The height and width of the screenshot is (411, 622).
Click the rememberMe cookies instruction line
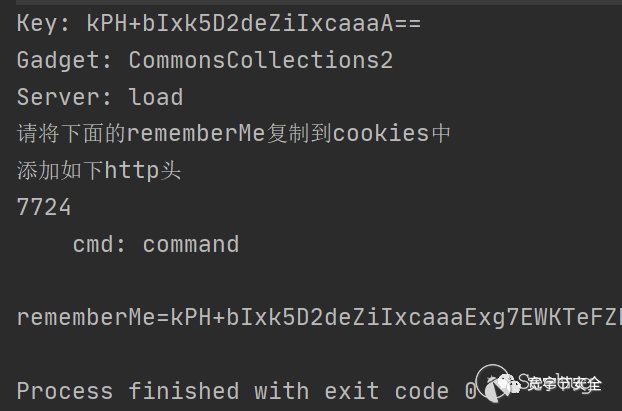[234, 133]
